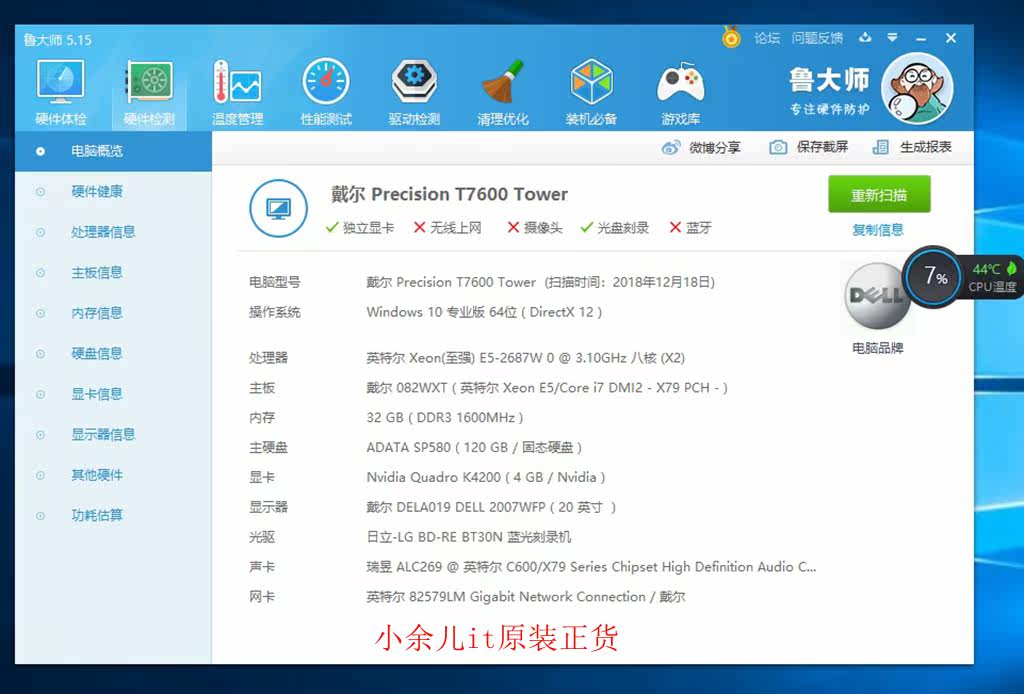1024x694 pixels.
Task: Select the 硬件检测 hardware detection icon
Action: click(150, 91)
